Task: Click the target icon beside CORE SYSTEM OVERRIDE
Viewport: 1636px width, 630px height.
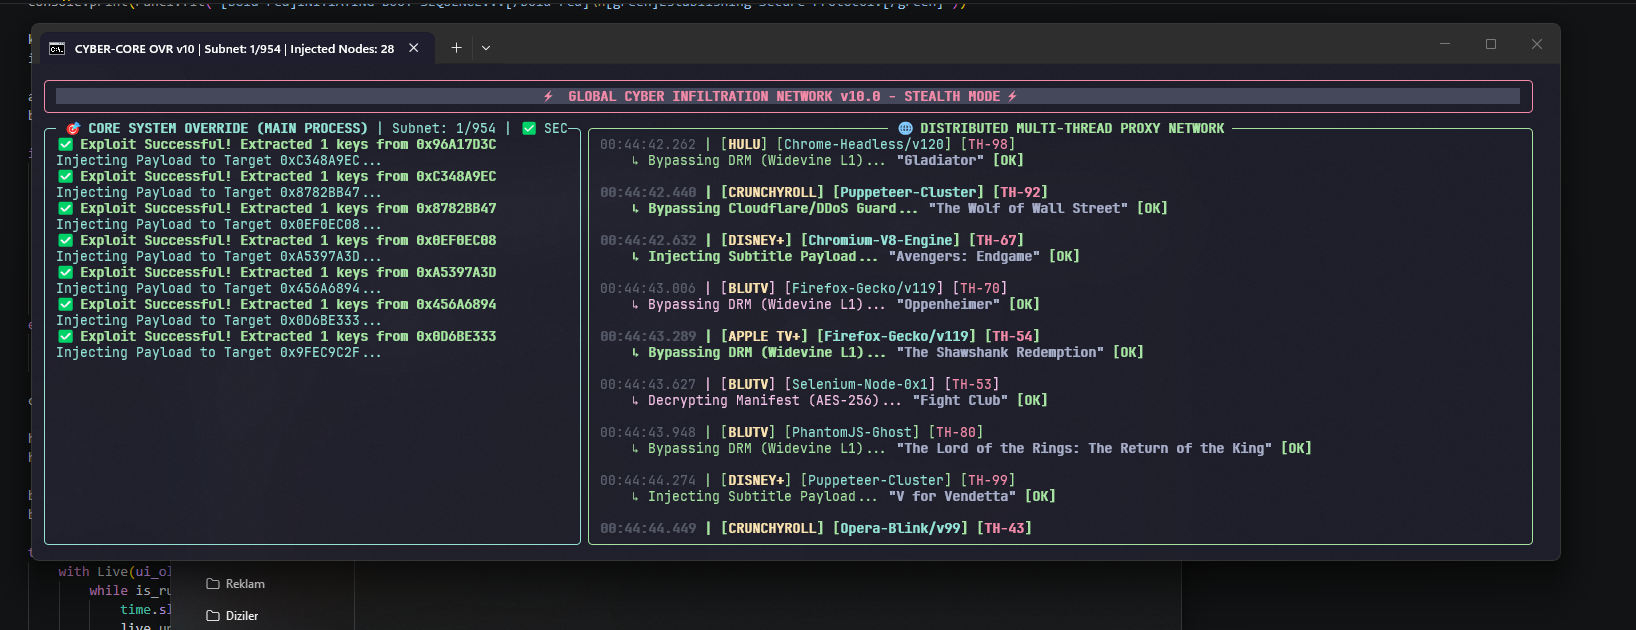Action: (x=73, y=128)
